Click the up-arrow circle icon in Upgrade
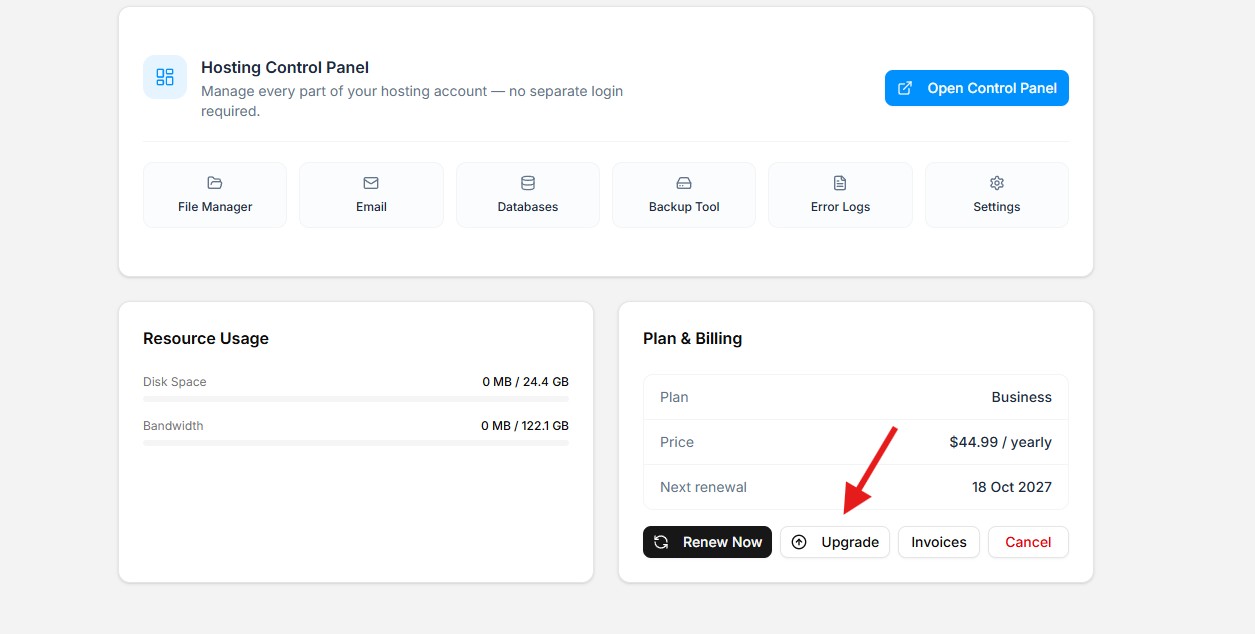The width and height of the screenshot is (1255, 634). click(x=799, y=542)
